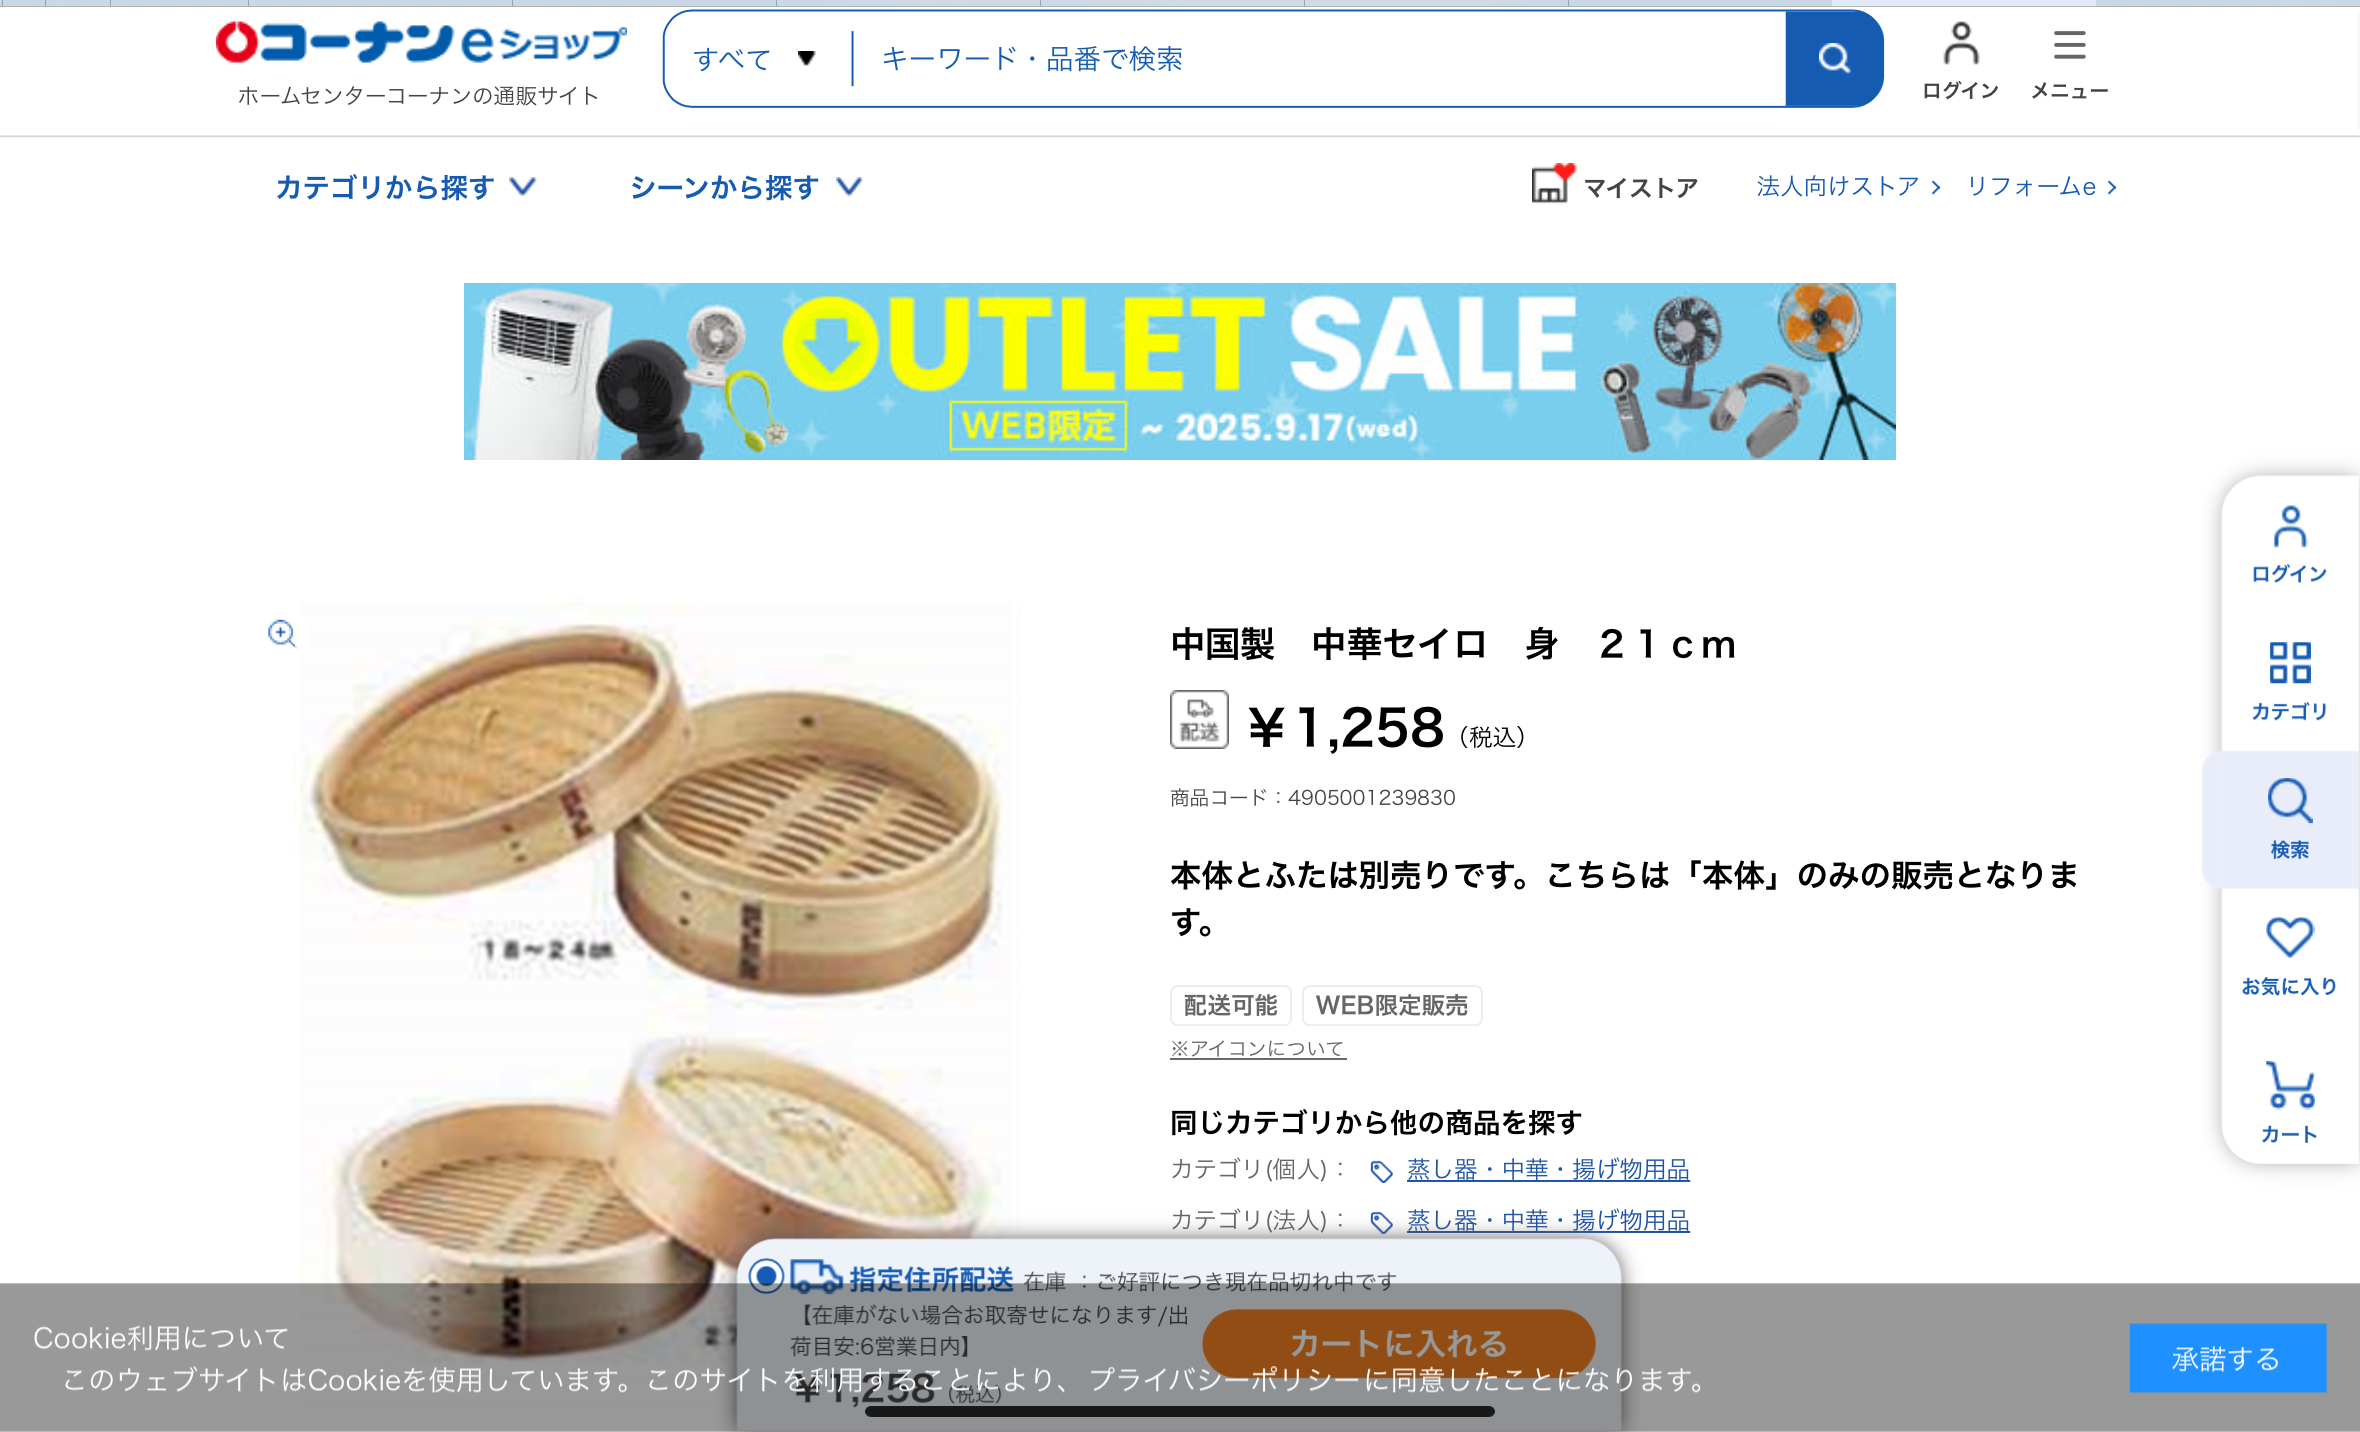Image resolution: width=2360 pixels, height=1432 pixels.
Task: Click search icon in side panel
Action: coord(2289,801)
